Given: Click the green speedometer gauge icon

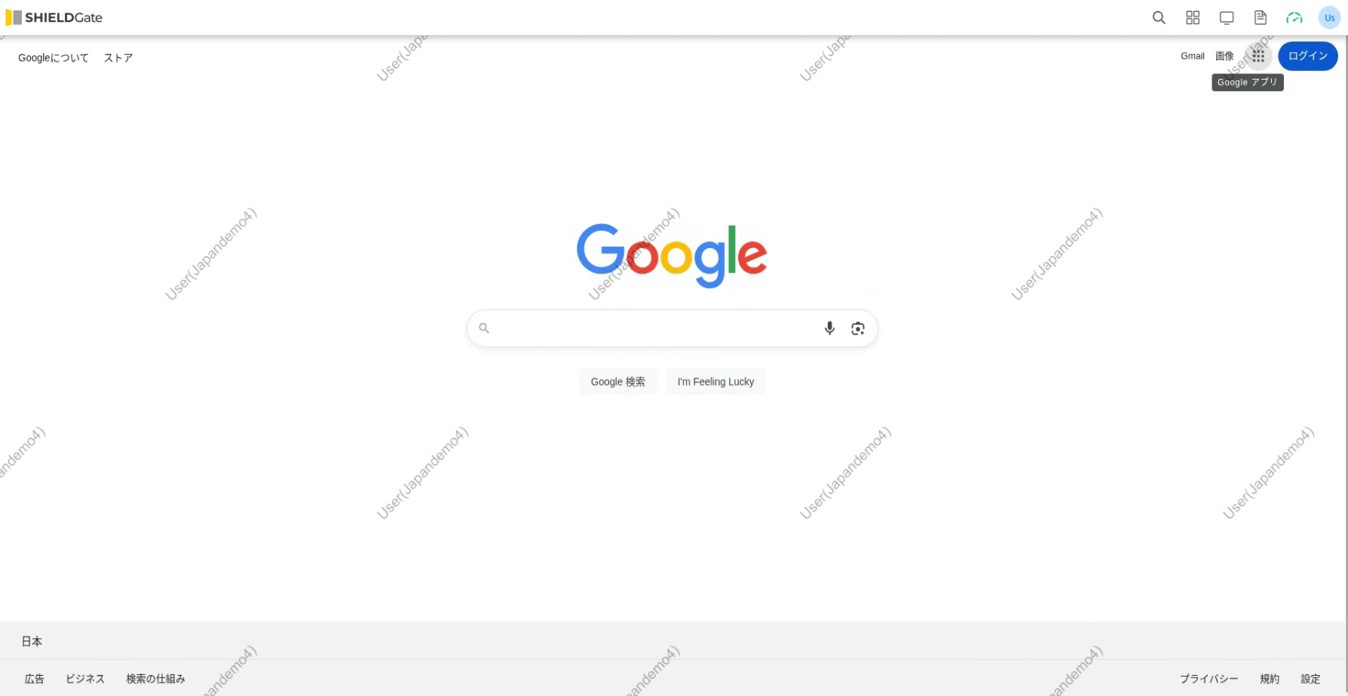Looking at the screenshot, I should [1294, 18].
